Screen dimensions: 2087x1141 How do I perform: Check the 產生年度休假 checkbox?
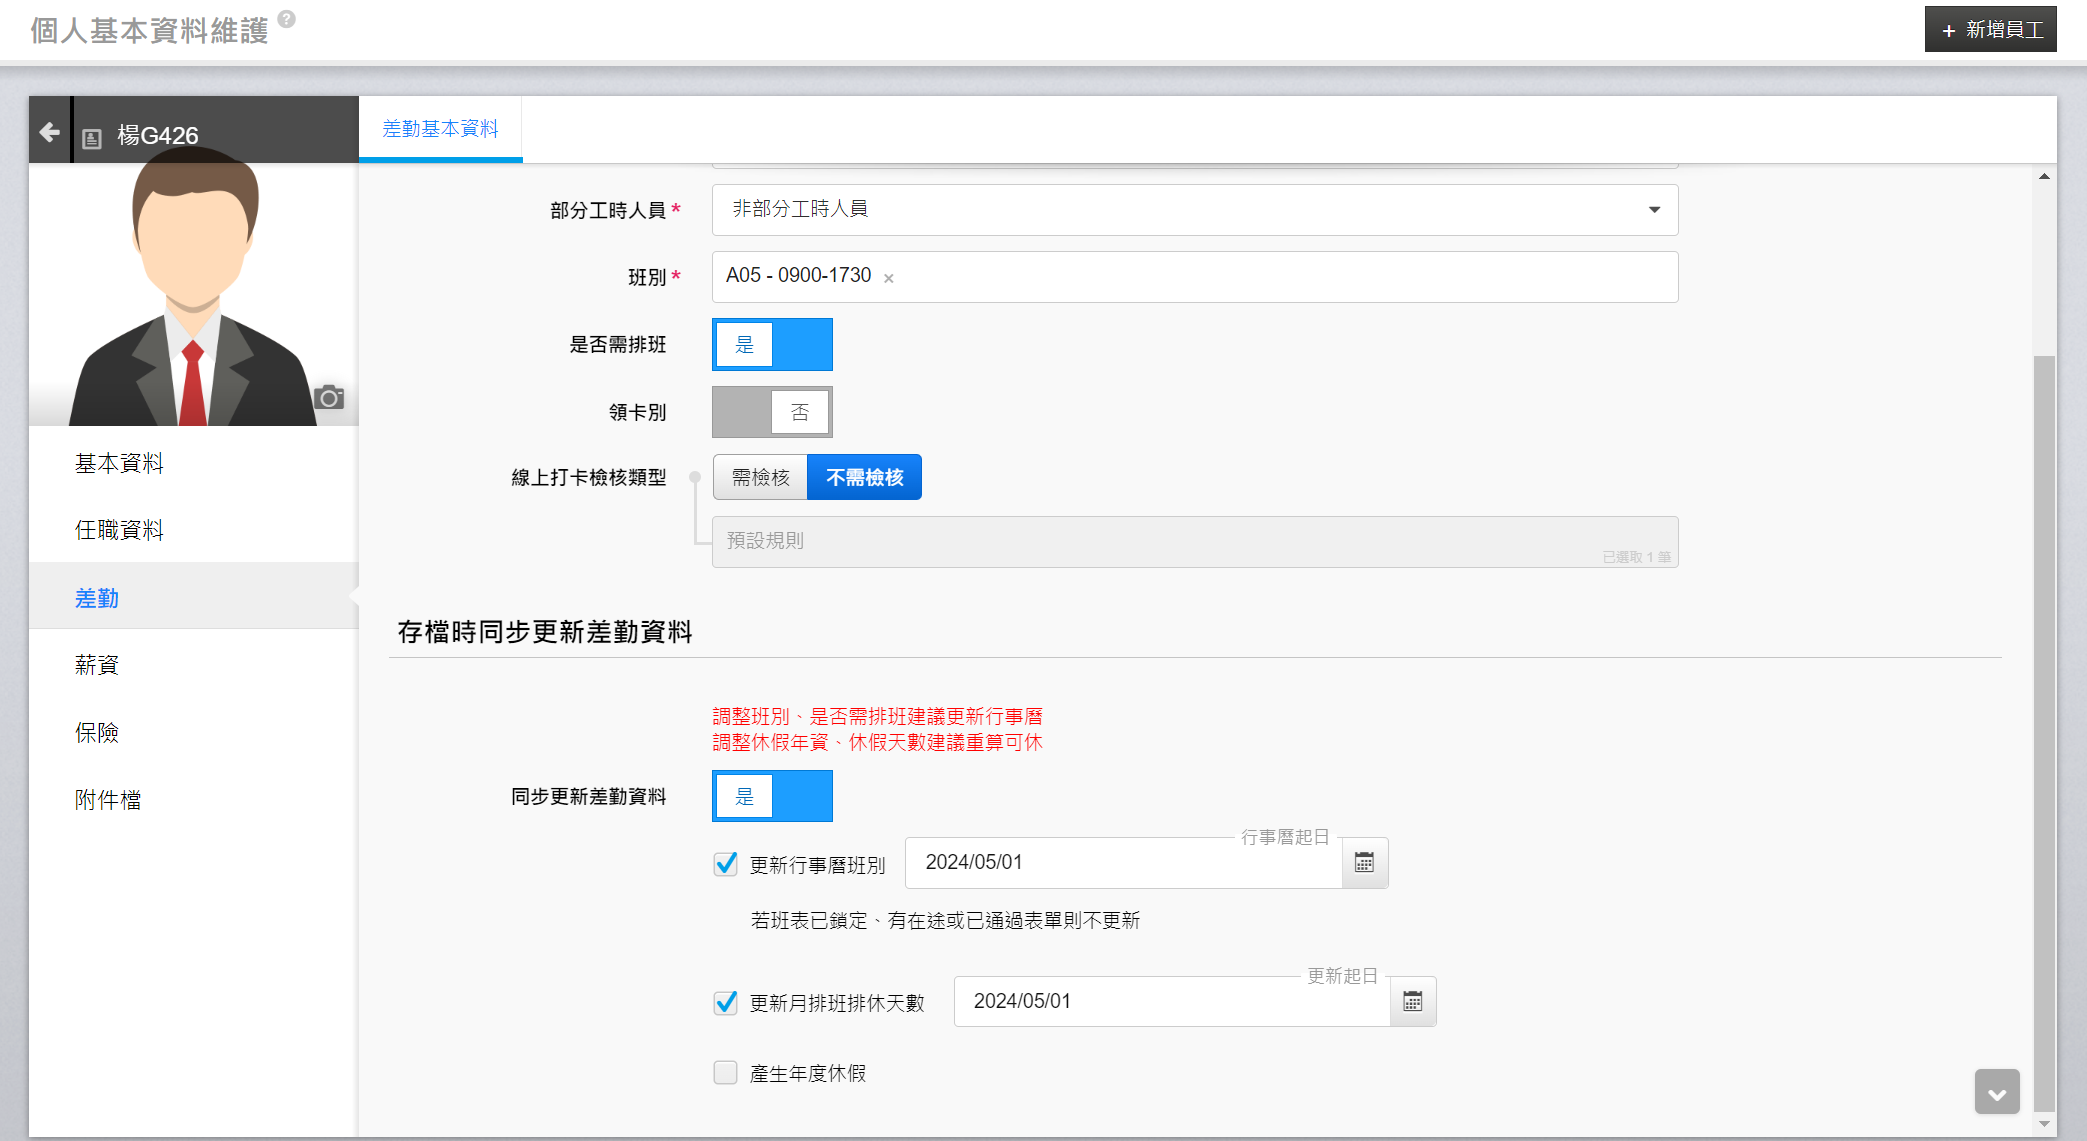click(726, 1073)
